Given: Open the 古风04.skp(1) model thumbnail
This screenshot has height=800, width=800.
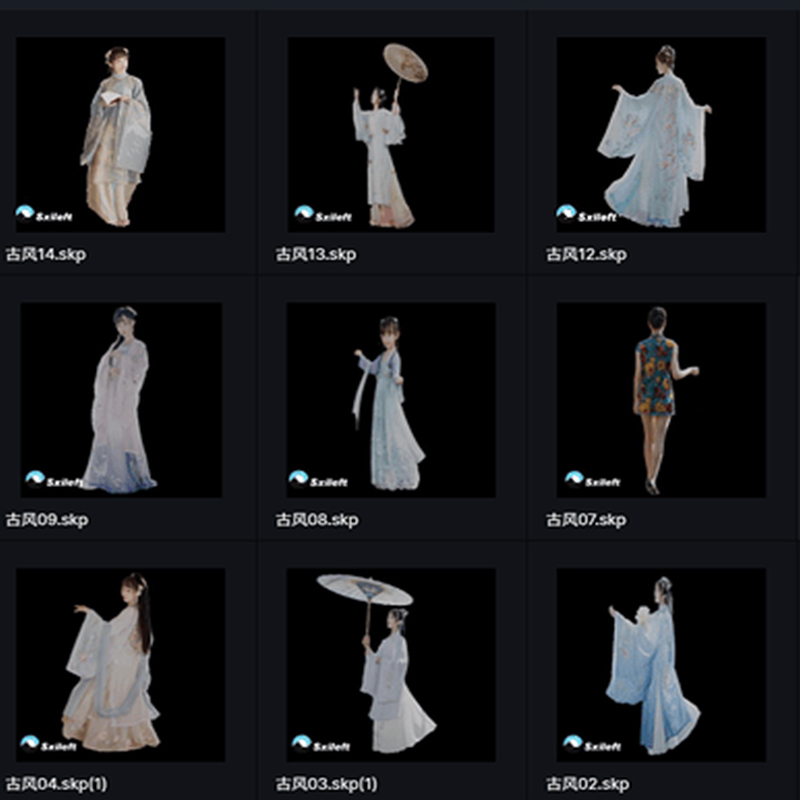Looking at the screenshot, I should tap(120, 665).
